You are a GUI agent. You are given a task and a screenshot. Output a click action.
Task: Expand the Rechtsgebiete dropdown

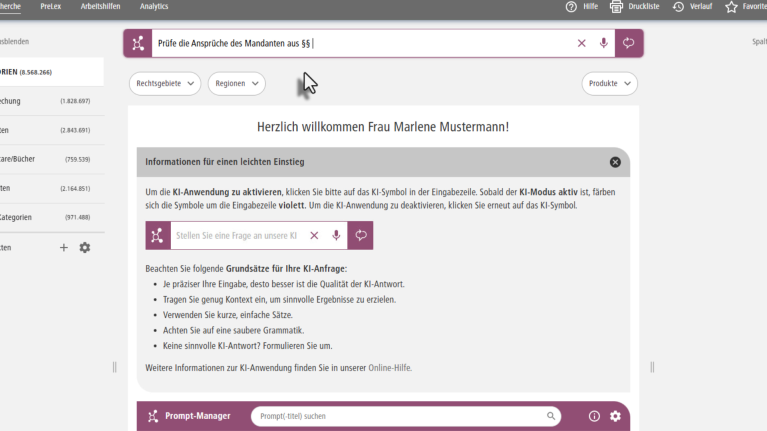click(165, 84)
